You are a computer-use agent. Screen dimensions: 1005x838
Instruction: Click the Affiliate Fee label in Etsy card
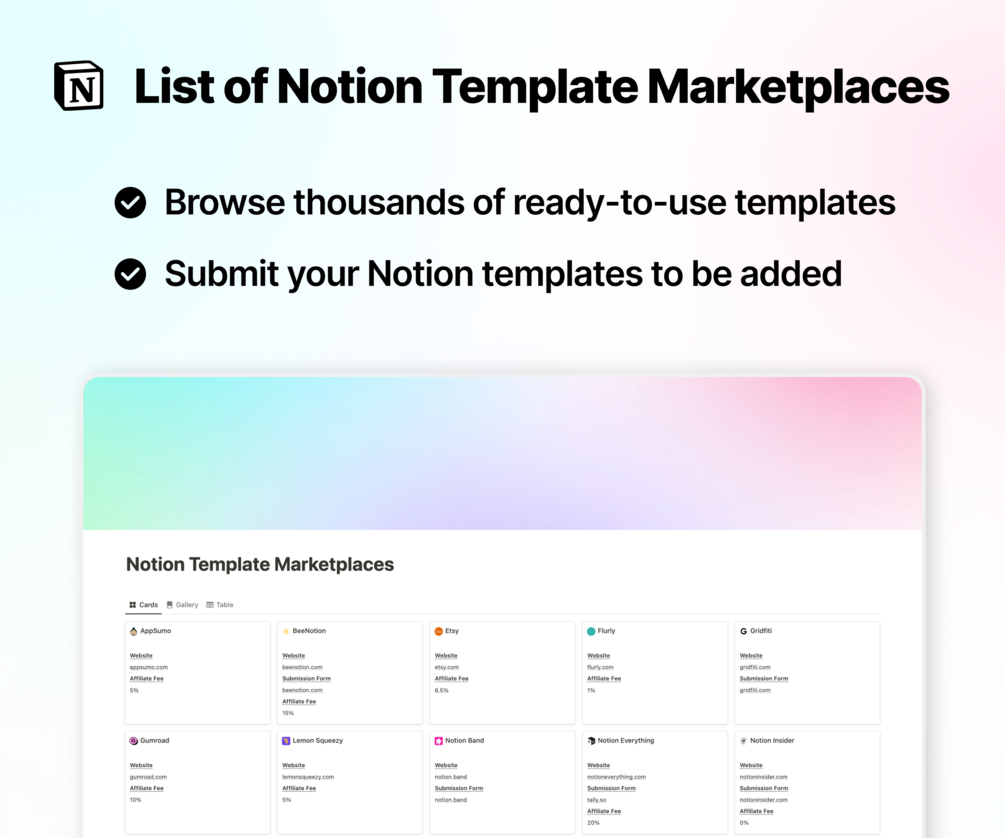pos(451,678)
